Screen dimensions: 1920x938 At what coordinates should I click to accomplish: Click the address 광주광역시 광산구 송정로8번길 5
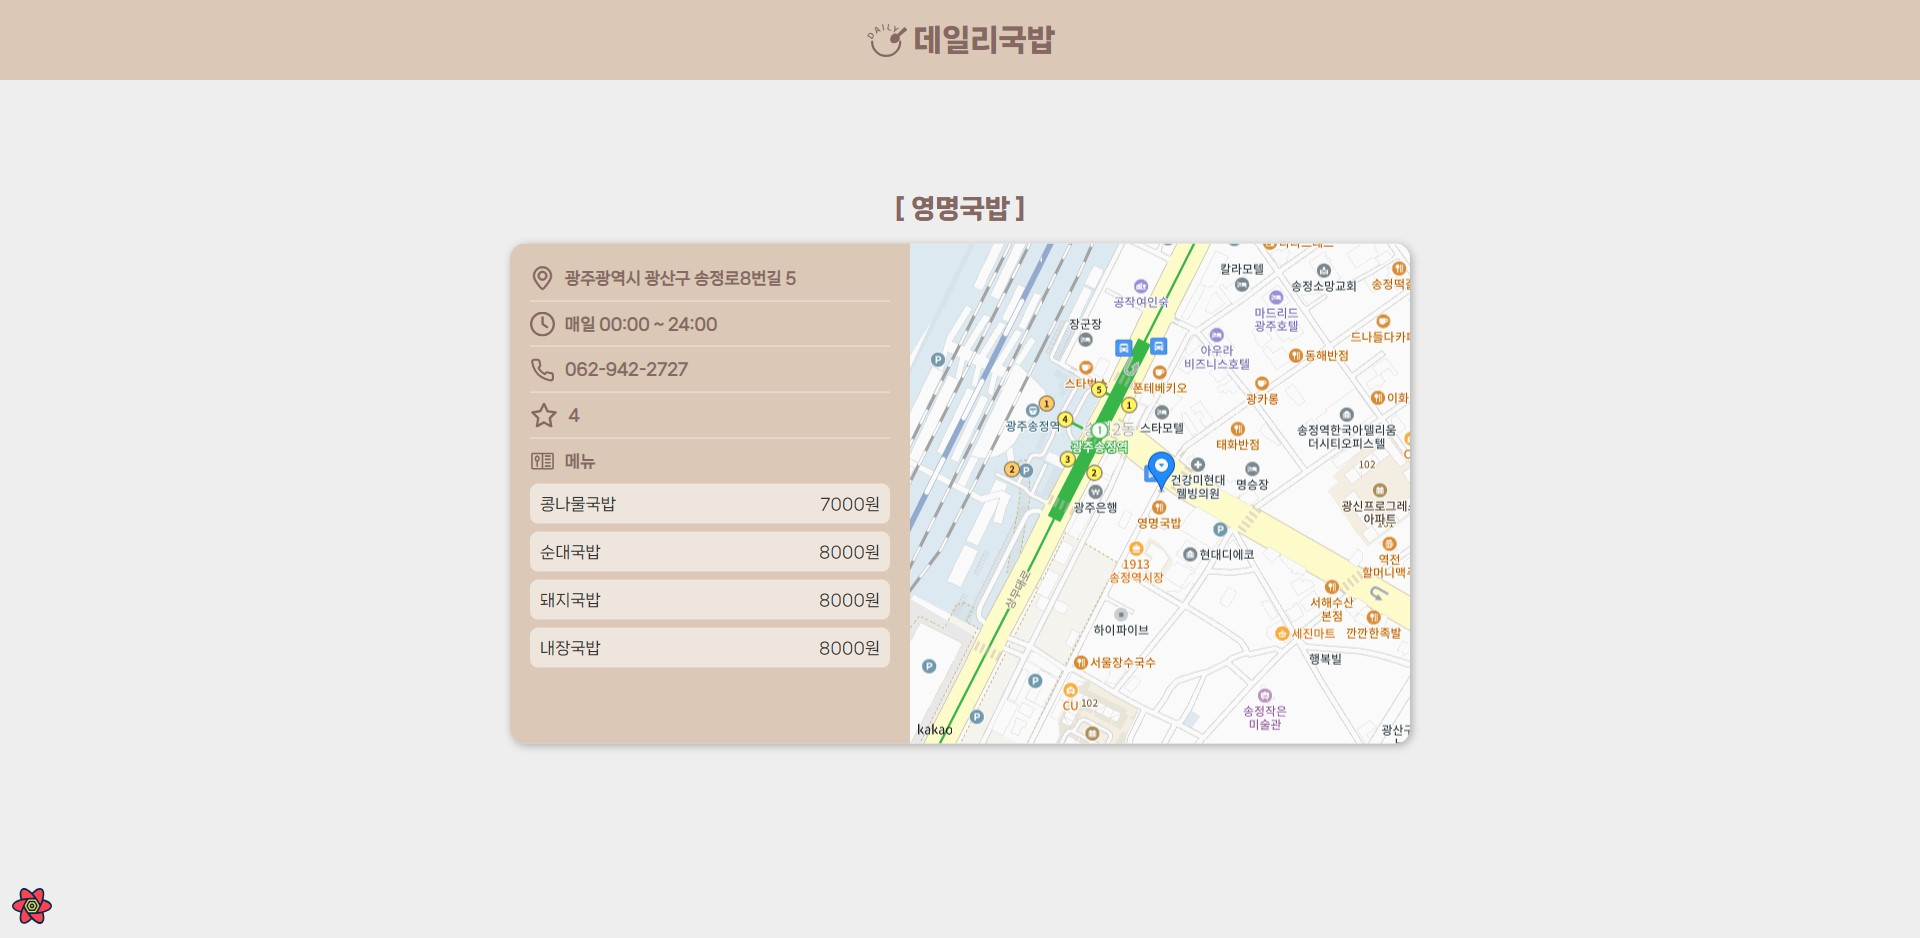pyautogui.click(x=680, y=278)
